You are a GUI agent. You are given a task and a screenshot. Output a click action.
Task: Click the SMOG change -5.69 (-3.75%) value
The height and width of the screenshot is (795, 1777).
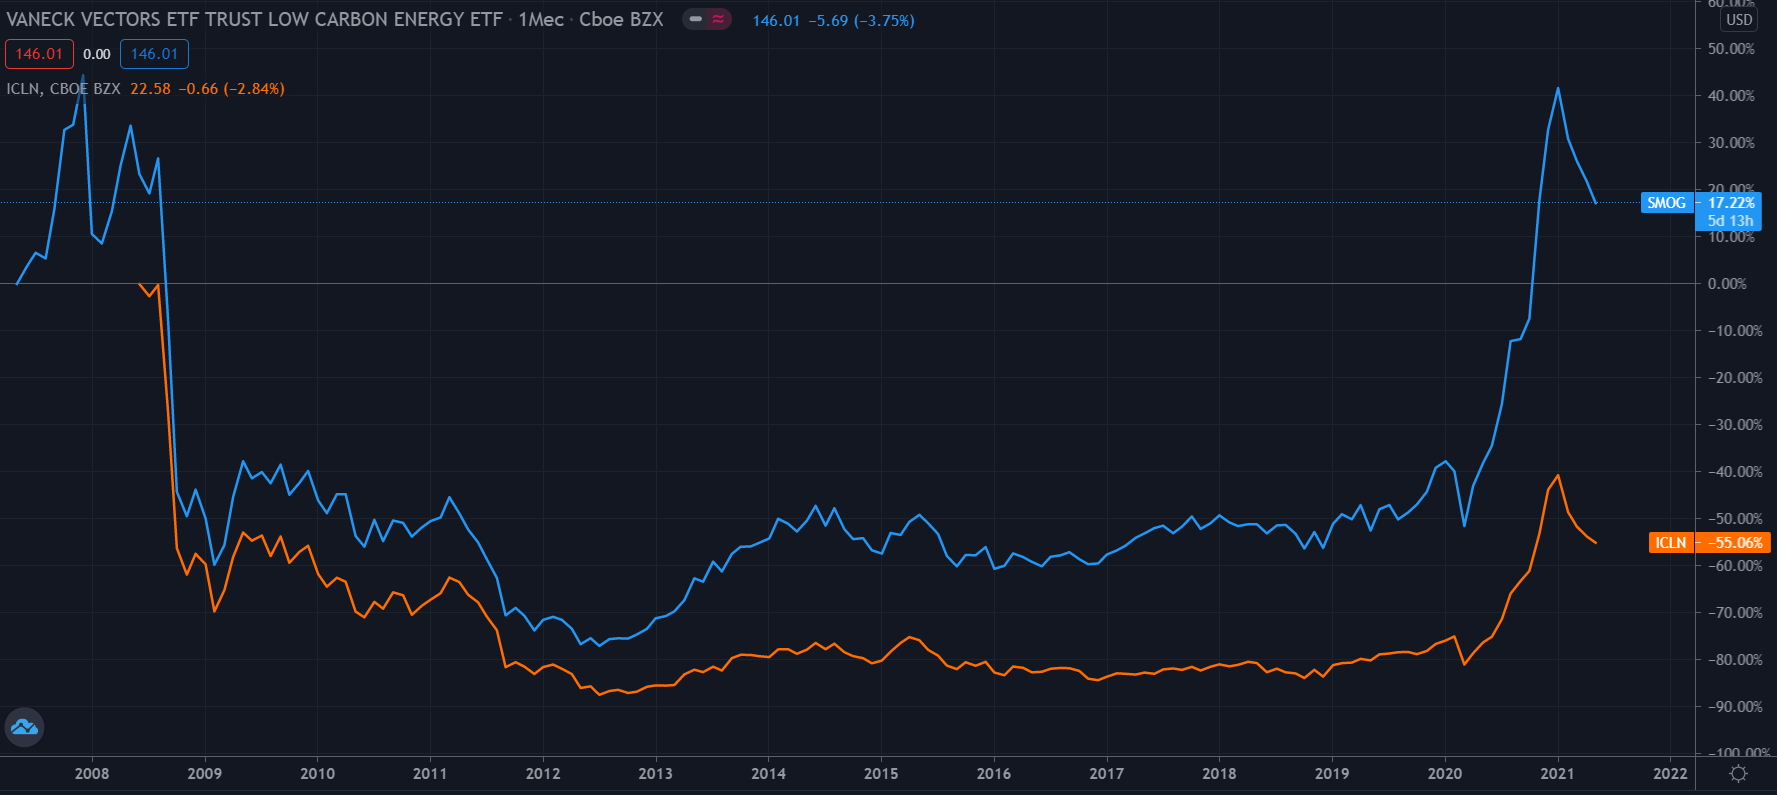[x=861, y=20]
